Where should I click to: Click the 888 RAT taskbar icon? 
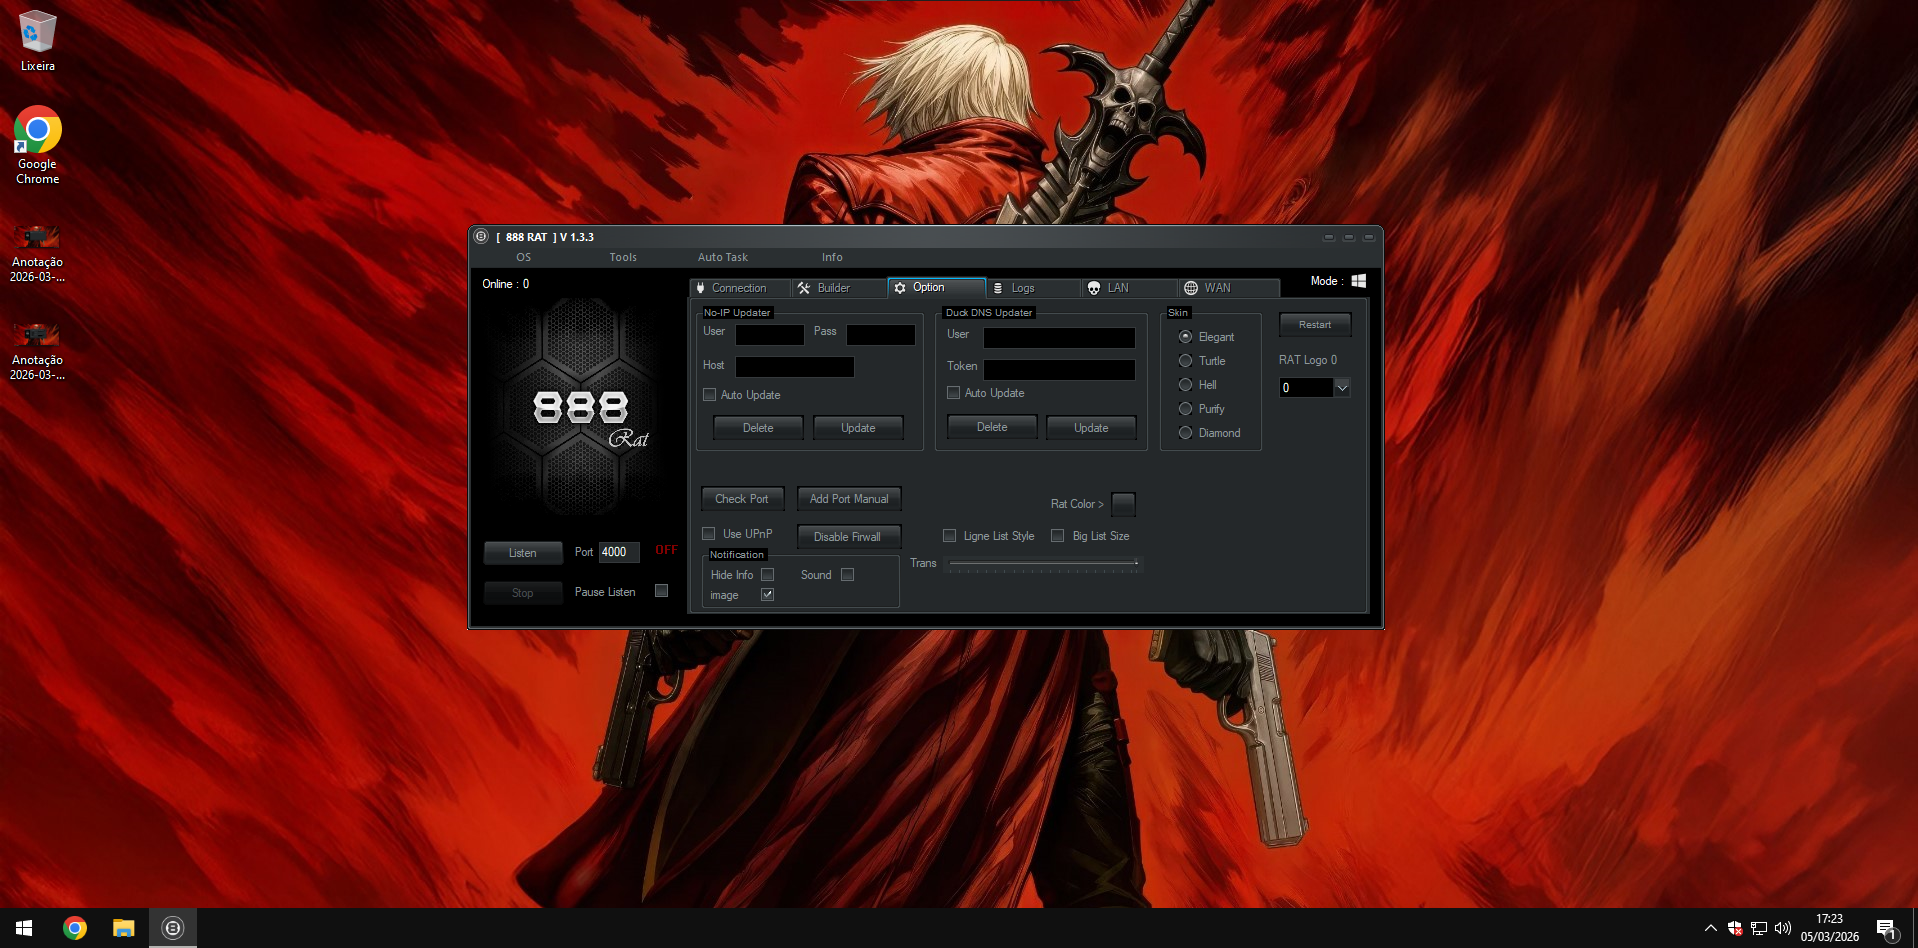[x=173, y=928]
